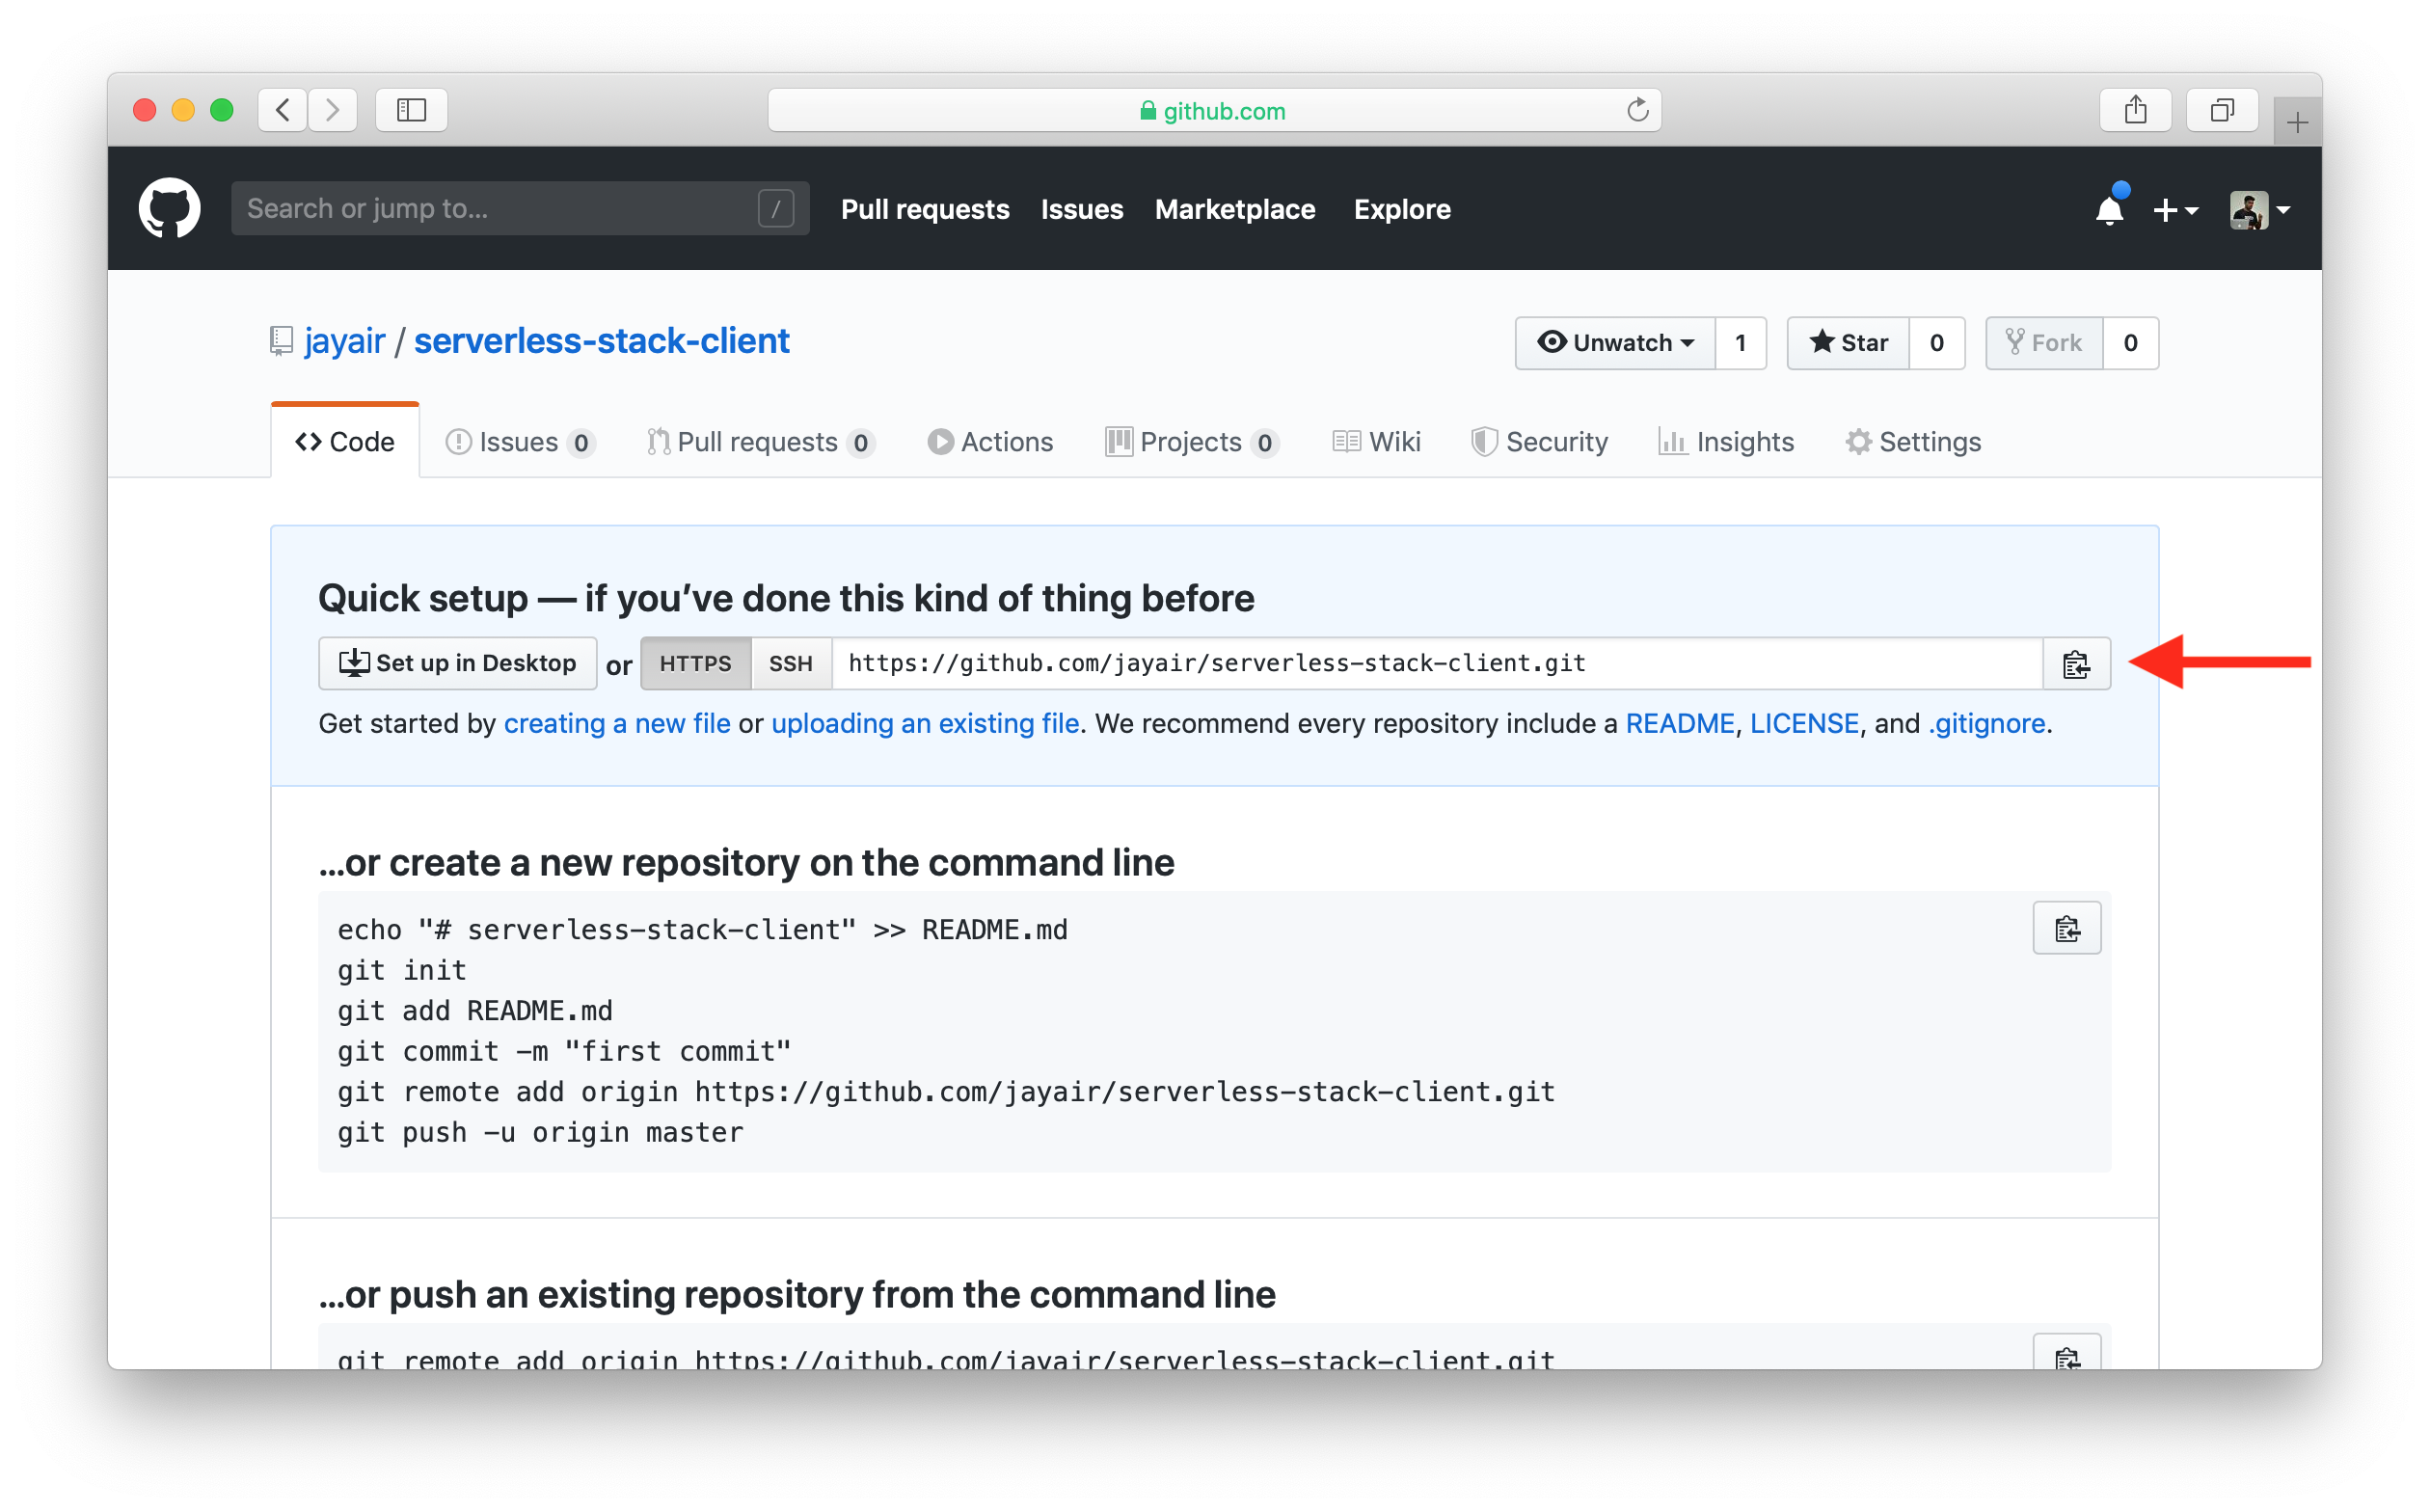This screenshot has width=2430, height=1512.
Task: Click the GitHub search field
Action: click(x=500, y=209)
